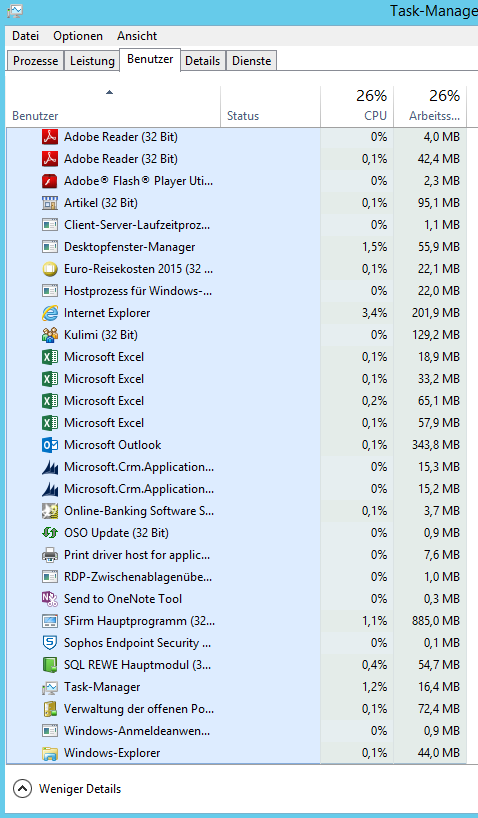The height and width of the screenshot is (818, 478).
Task: Sort by the Arbeitsspeicher column header
Action: 430,107
